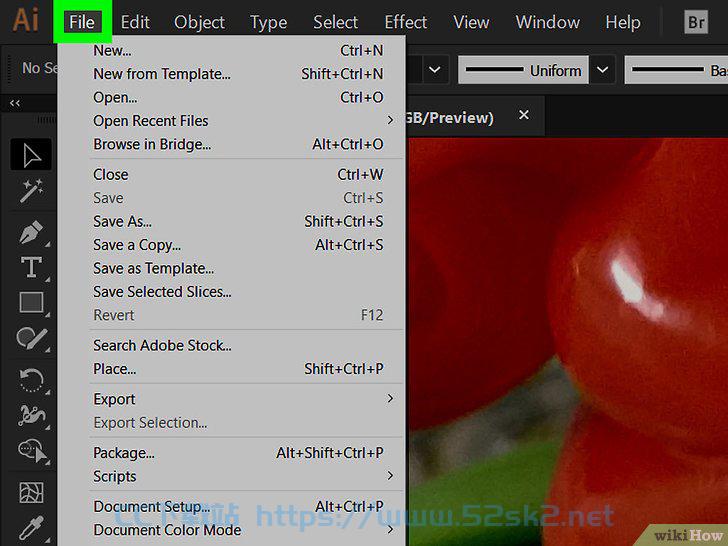Open the File menu

[x=82, y=22]
